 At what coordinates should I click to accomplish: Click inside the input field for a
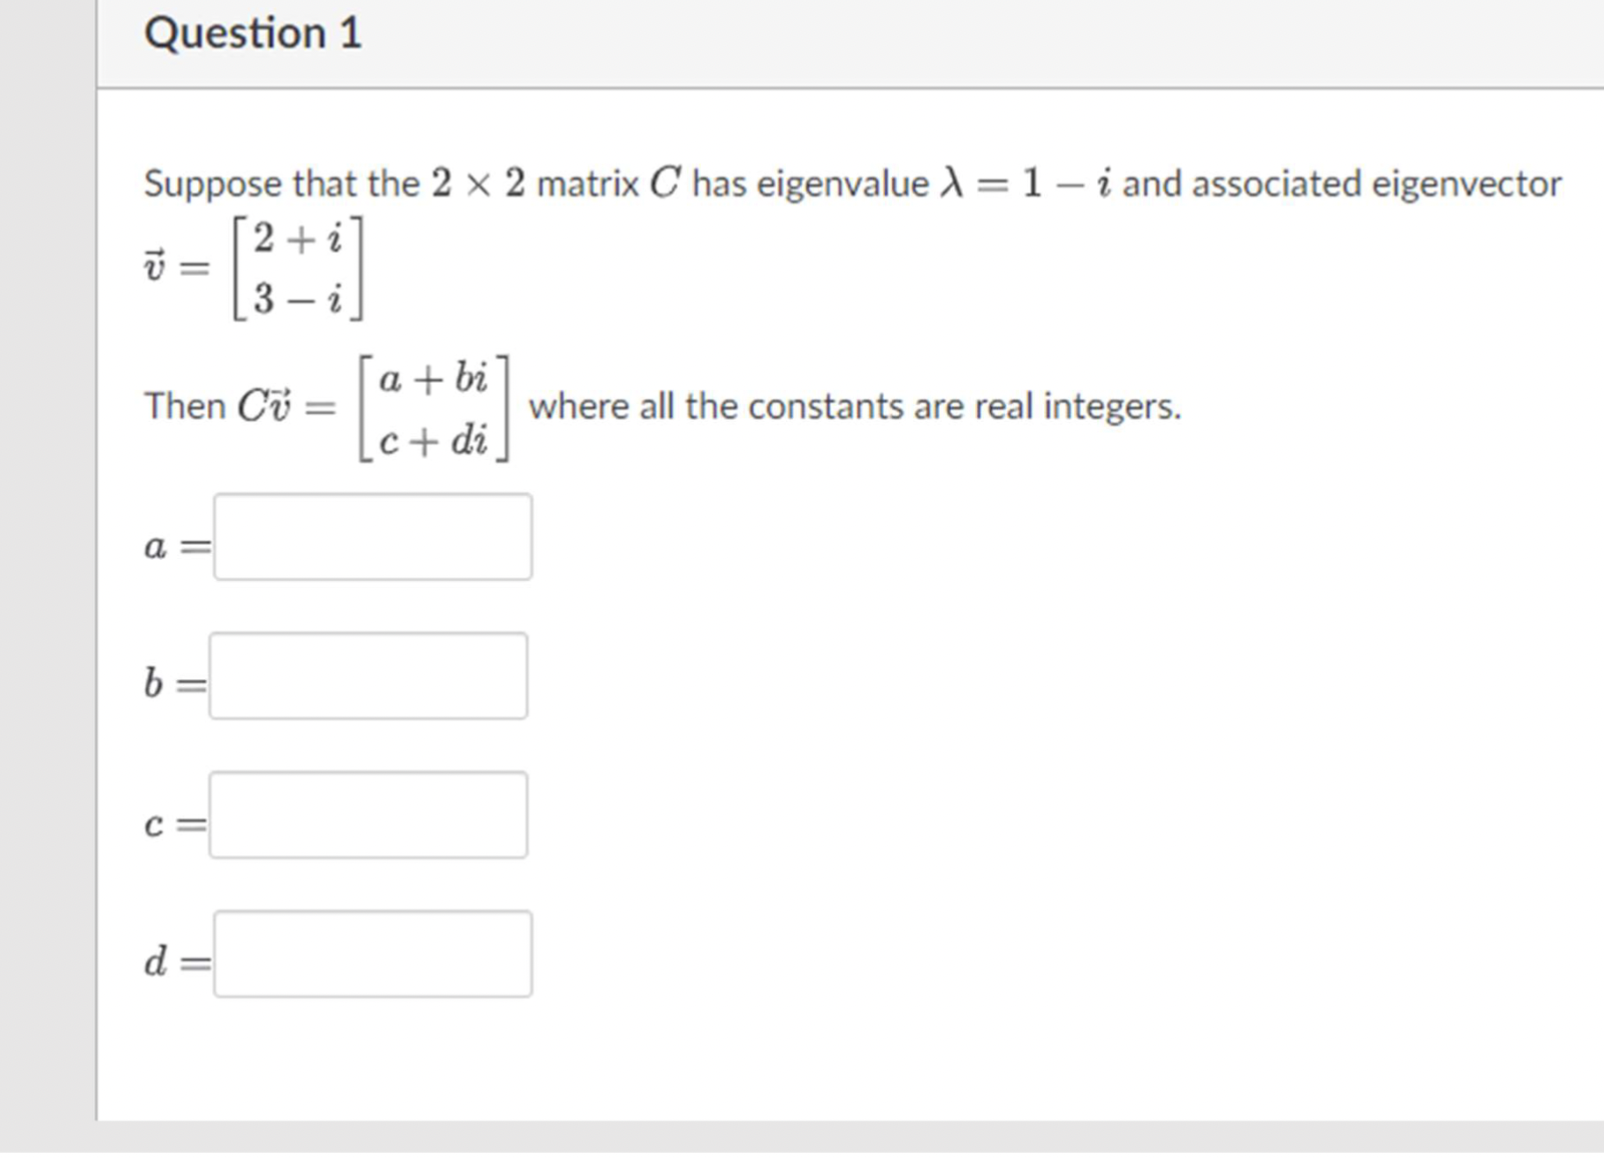tap(373, 537)
